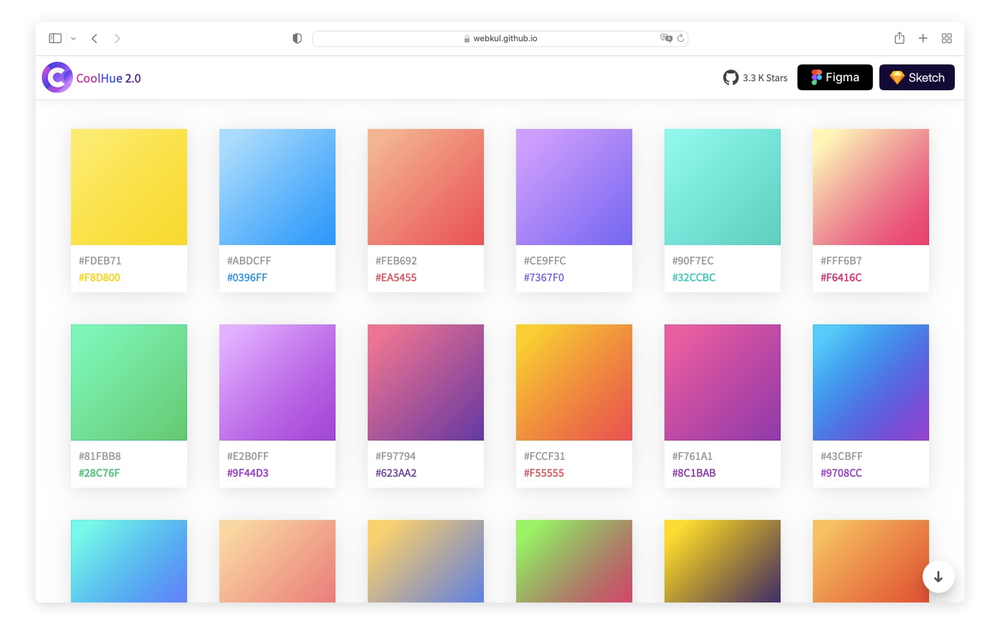The image size is (1000, 625).
Task: Click the back navigation arrow
Action: [94, 38]
